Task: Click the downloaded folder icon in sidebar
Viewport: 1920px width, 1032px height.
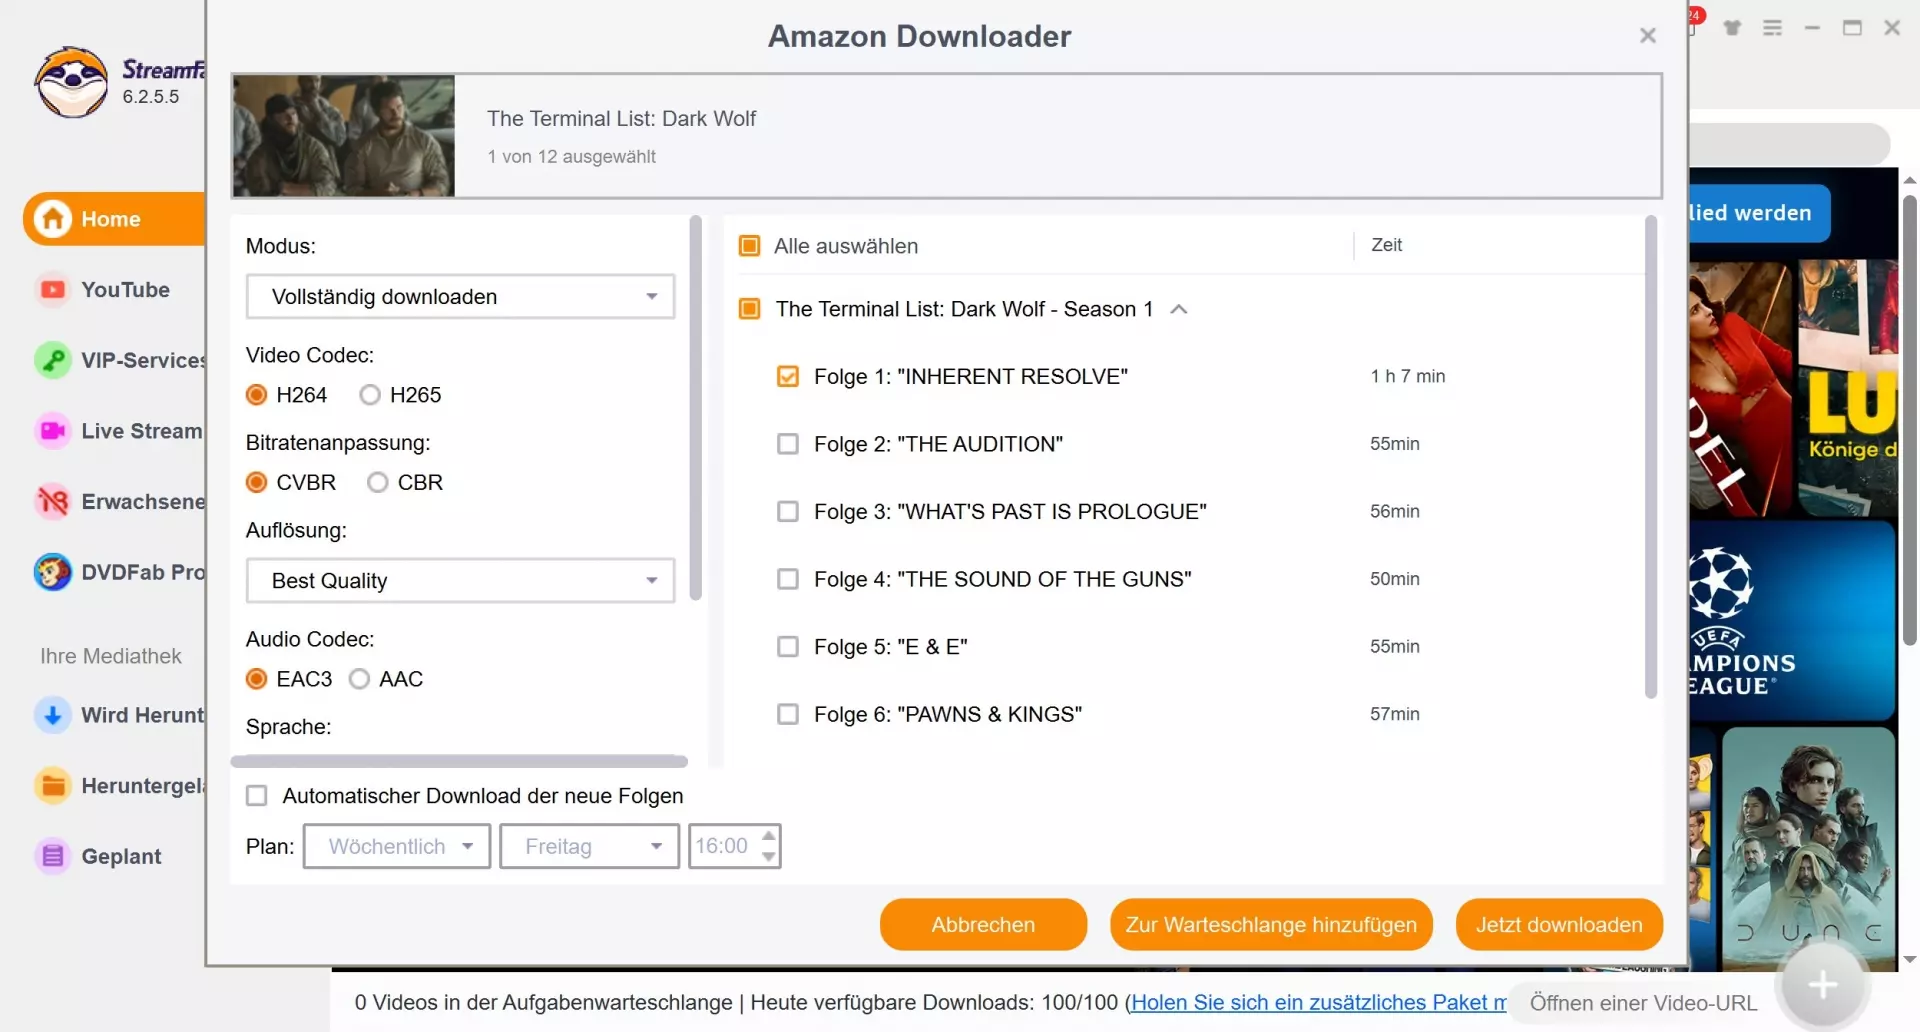Action: pyautogui.click(x=53, y=786)
